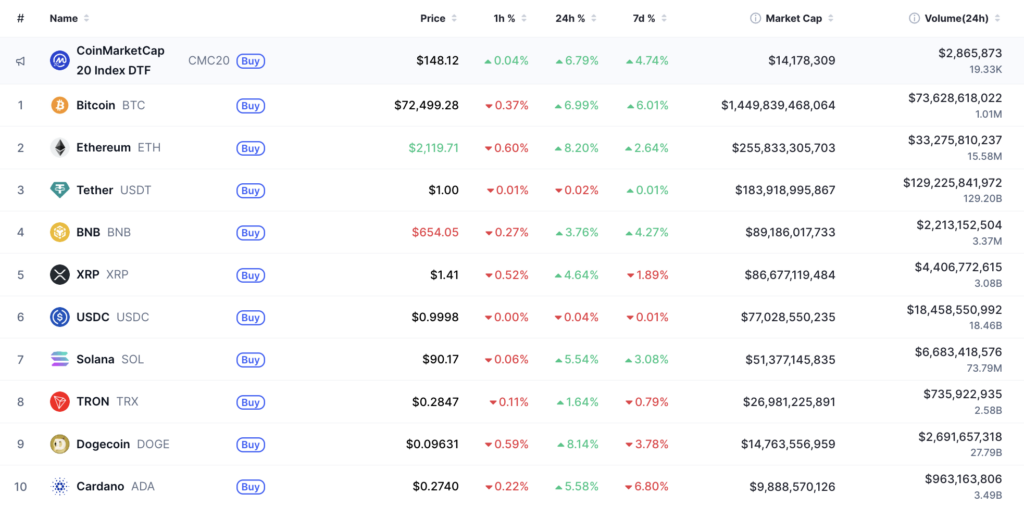1024x506 pixels.
Task: Click Buy button for TRON
Action: 251,402
